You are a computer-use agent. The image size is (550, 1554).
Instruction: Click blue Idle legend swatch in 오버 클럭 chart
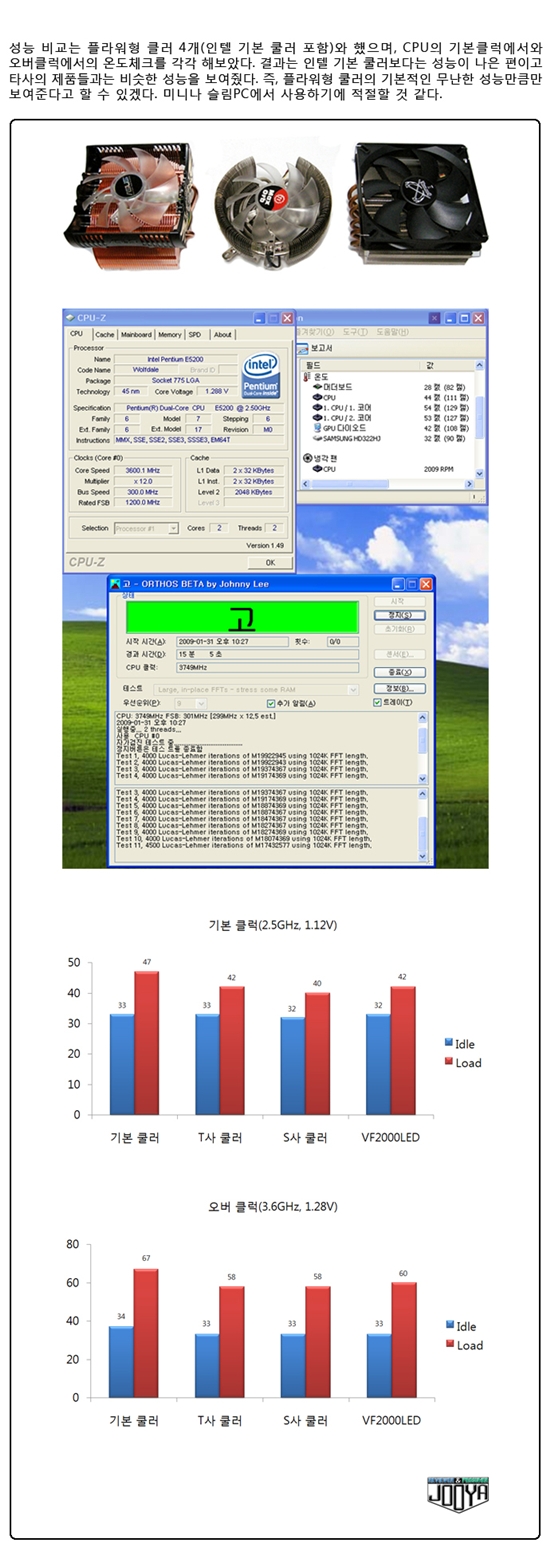(x=450, y=1326)
